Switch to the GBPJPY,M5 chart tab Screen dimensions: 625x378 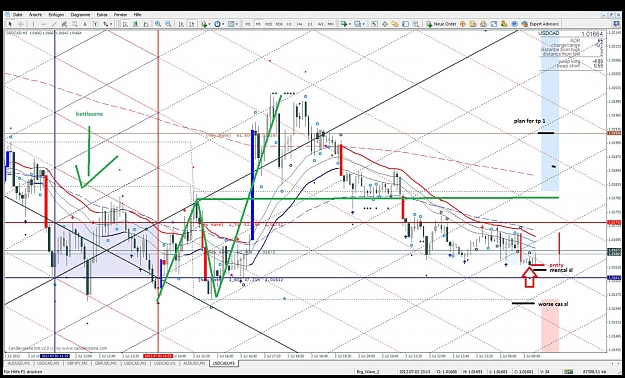point(77,363)
